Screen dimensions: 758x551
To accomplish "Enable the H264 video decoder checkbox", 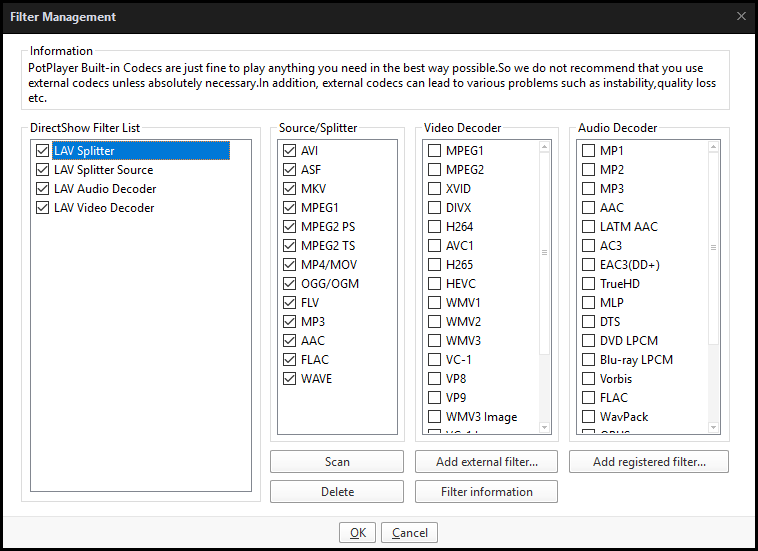I will pos(435,227).
